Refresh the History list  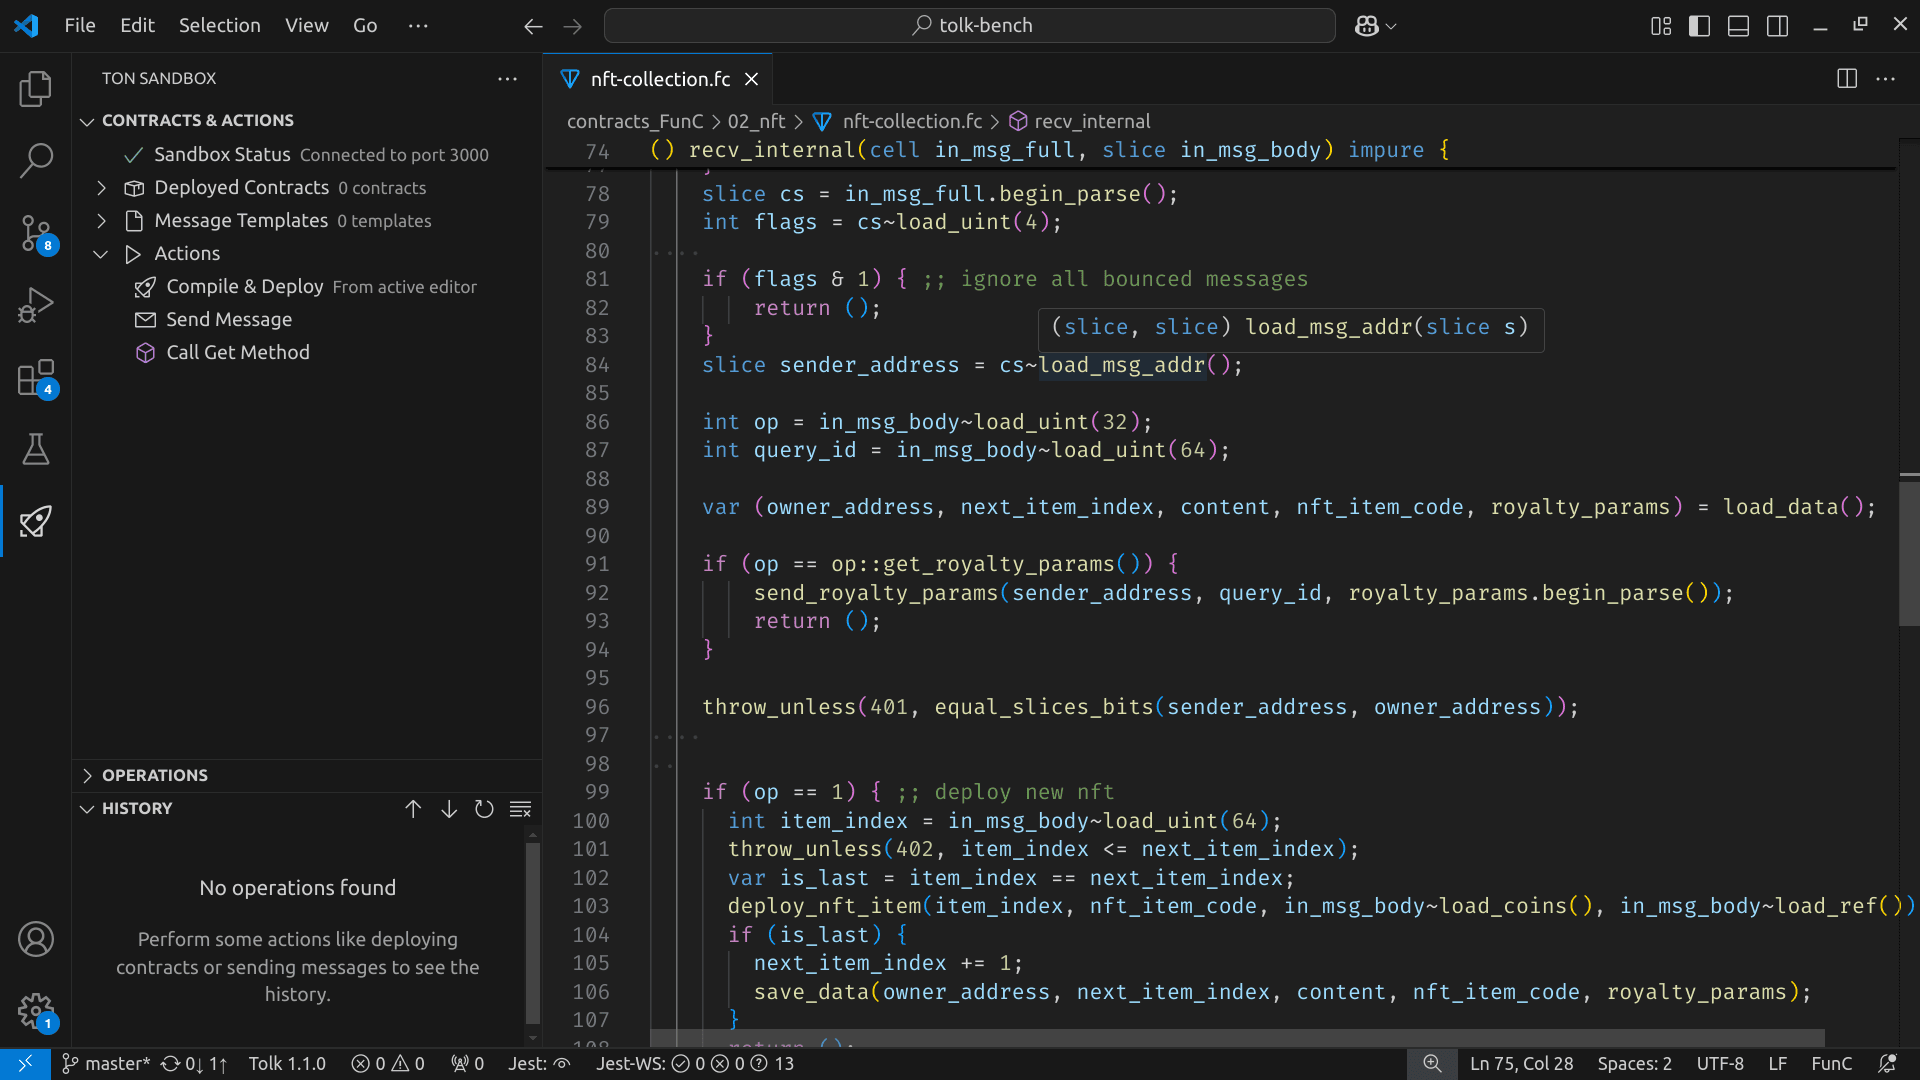[x=484, y=809]
